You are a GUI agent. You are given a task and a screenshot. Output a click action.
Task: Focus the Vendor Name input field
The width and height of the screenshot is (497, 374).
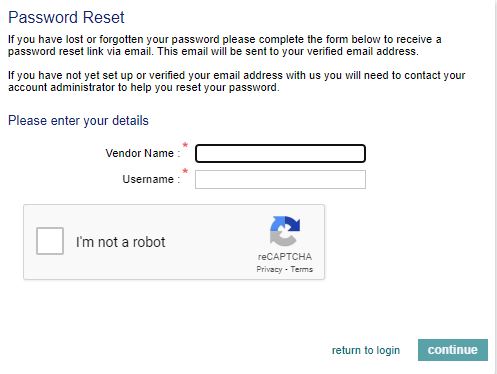280,154
